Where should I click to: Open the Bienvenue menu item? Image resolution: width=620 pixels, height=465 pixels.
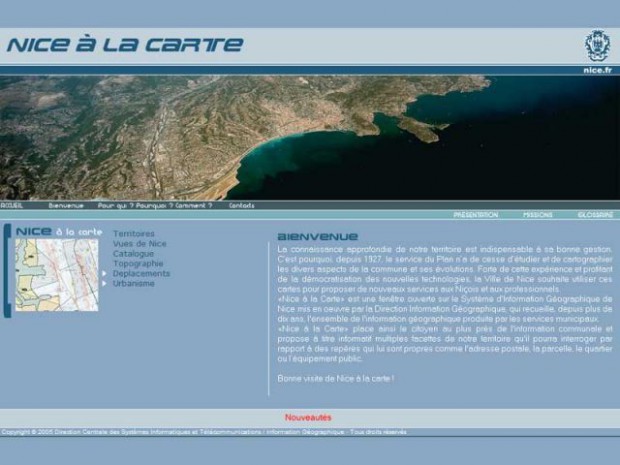click(x=66, y=205)
